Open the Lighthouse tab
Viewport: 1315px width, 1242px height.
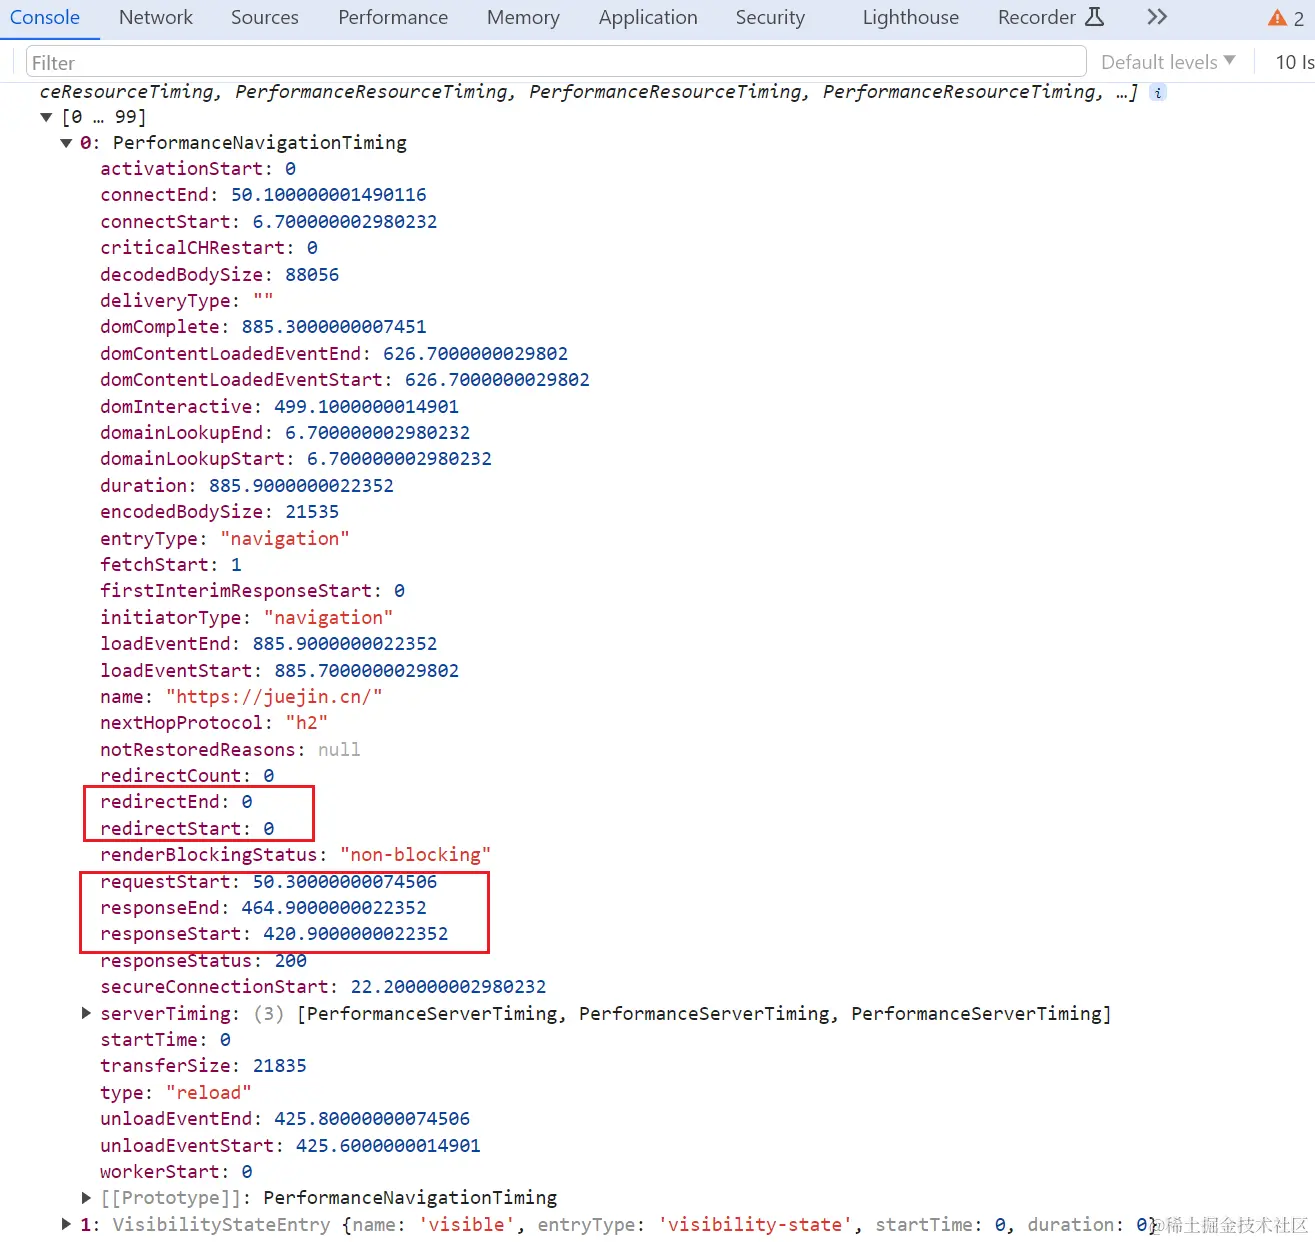click(x=911, y=17)
